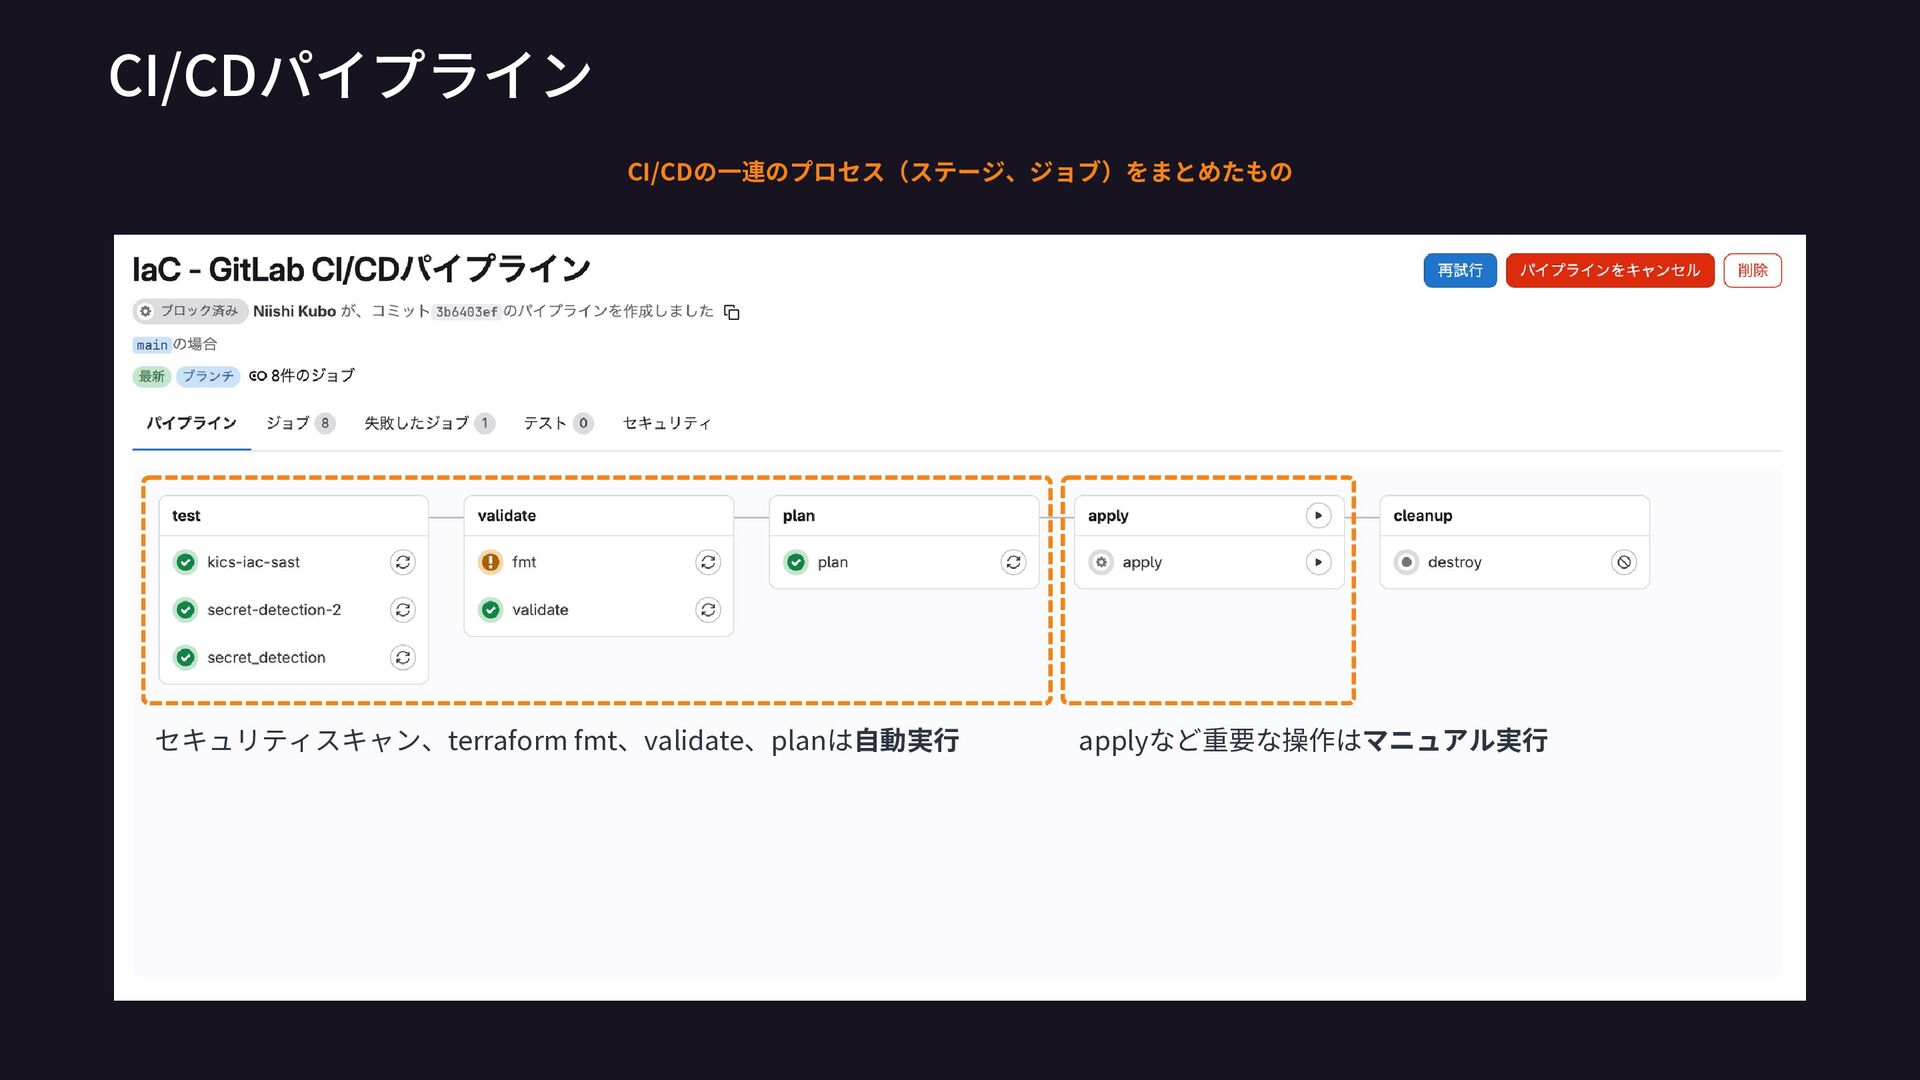Retry the validate job
Viewport: 1920px width, 1080px height.
tap(708, 610)
